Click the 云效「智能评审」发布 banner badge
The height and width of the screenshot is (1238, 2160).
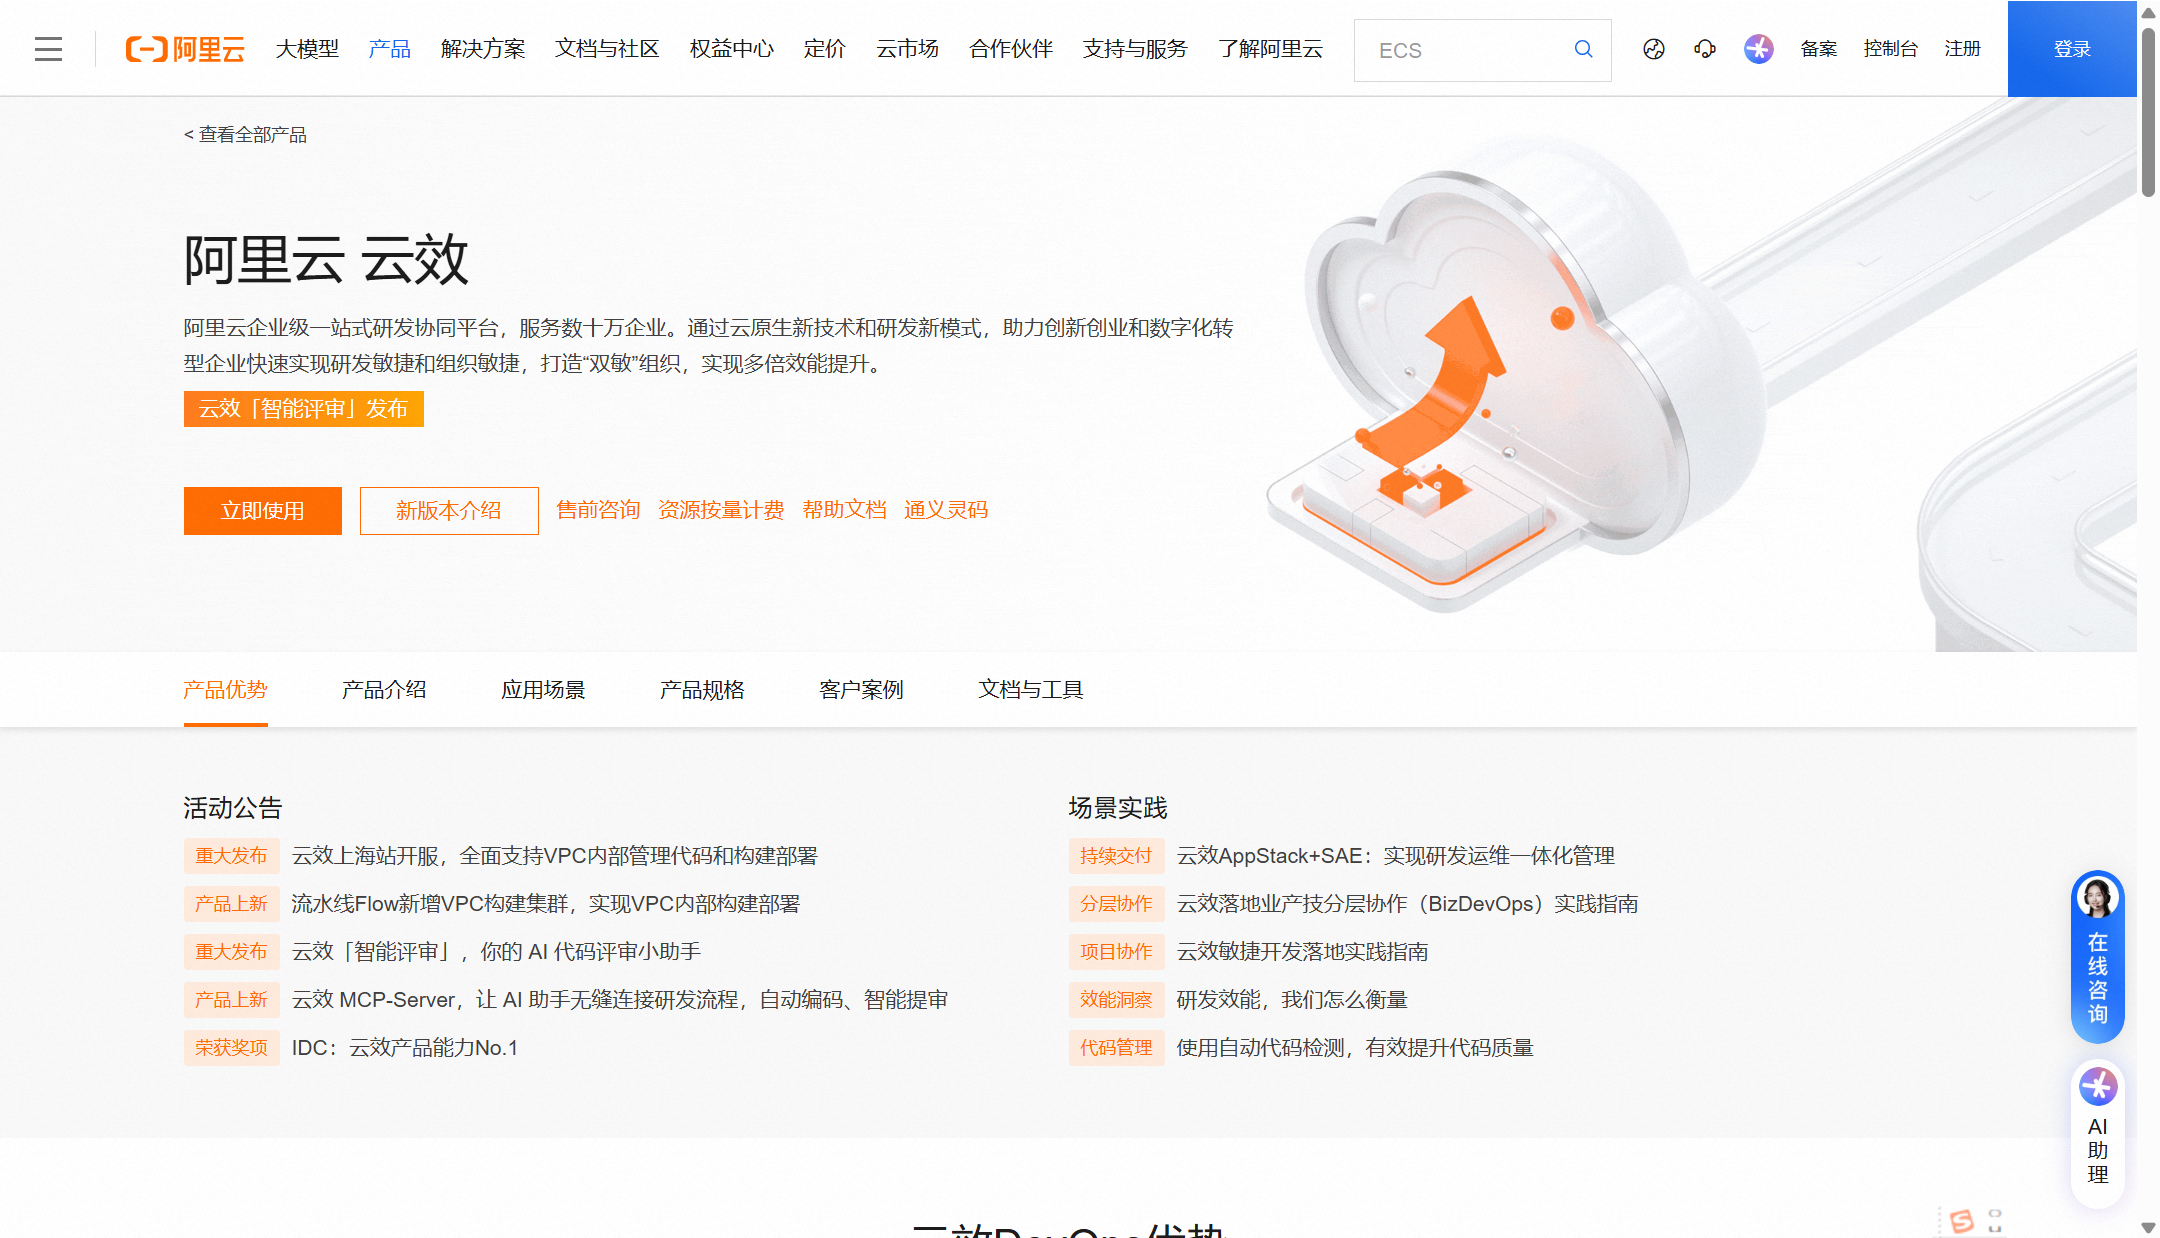tap(303, 409)
